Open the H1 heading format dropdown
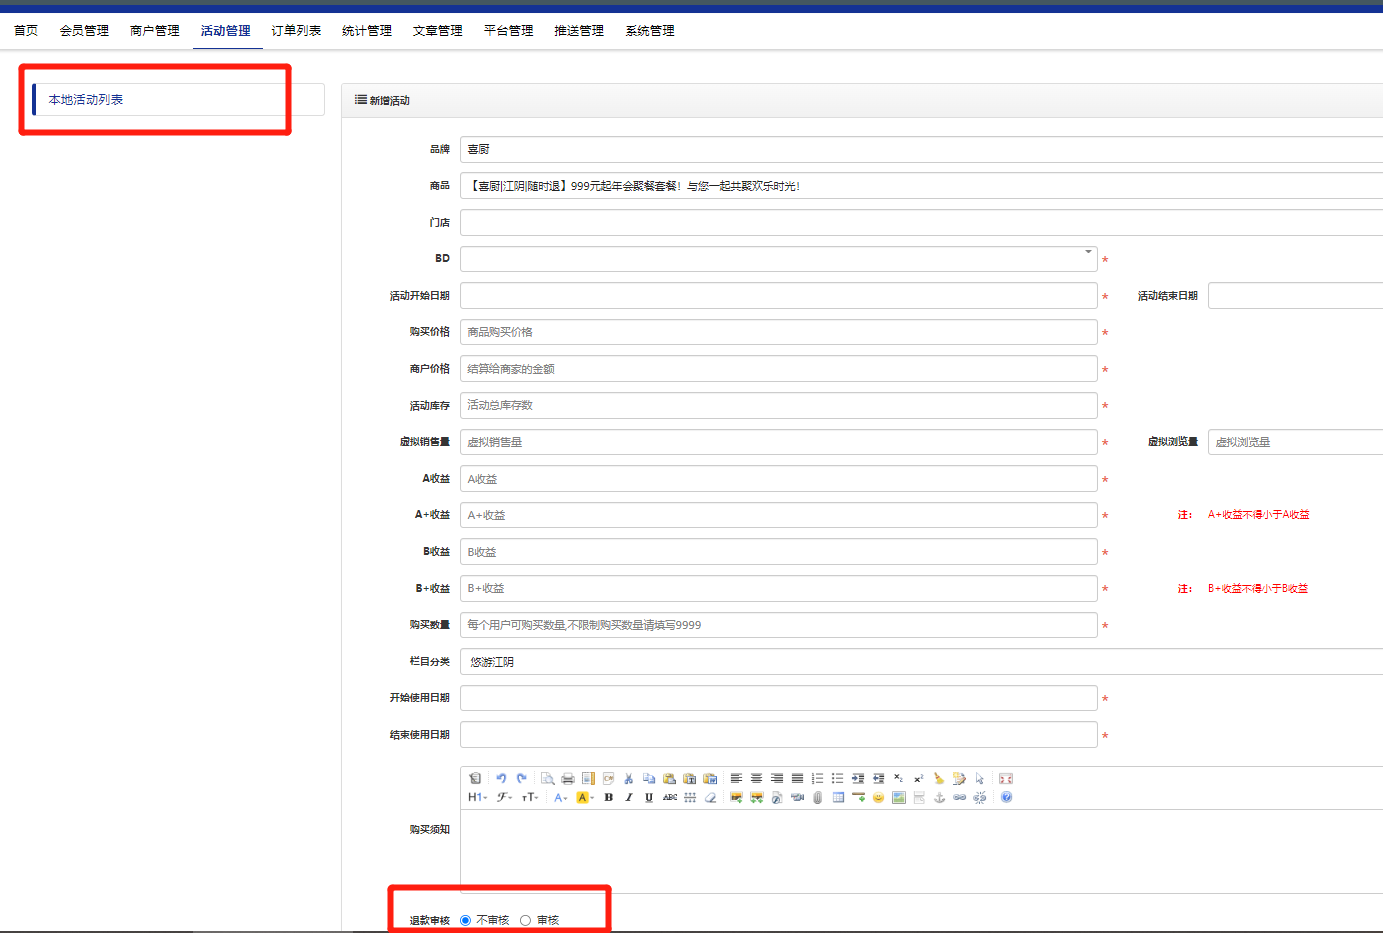 (477, 797)
